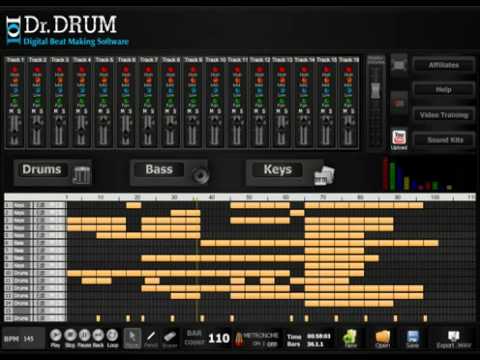Click Track 9's green Pan knob
Image resolution: width=480 pixels, height=360 pixels.
pos(193,101)
